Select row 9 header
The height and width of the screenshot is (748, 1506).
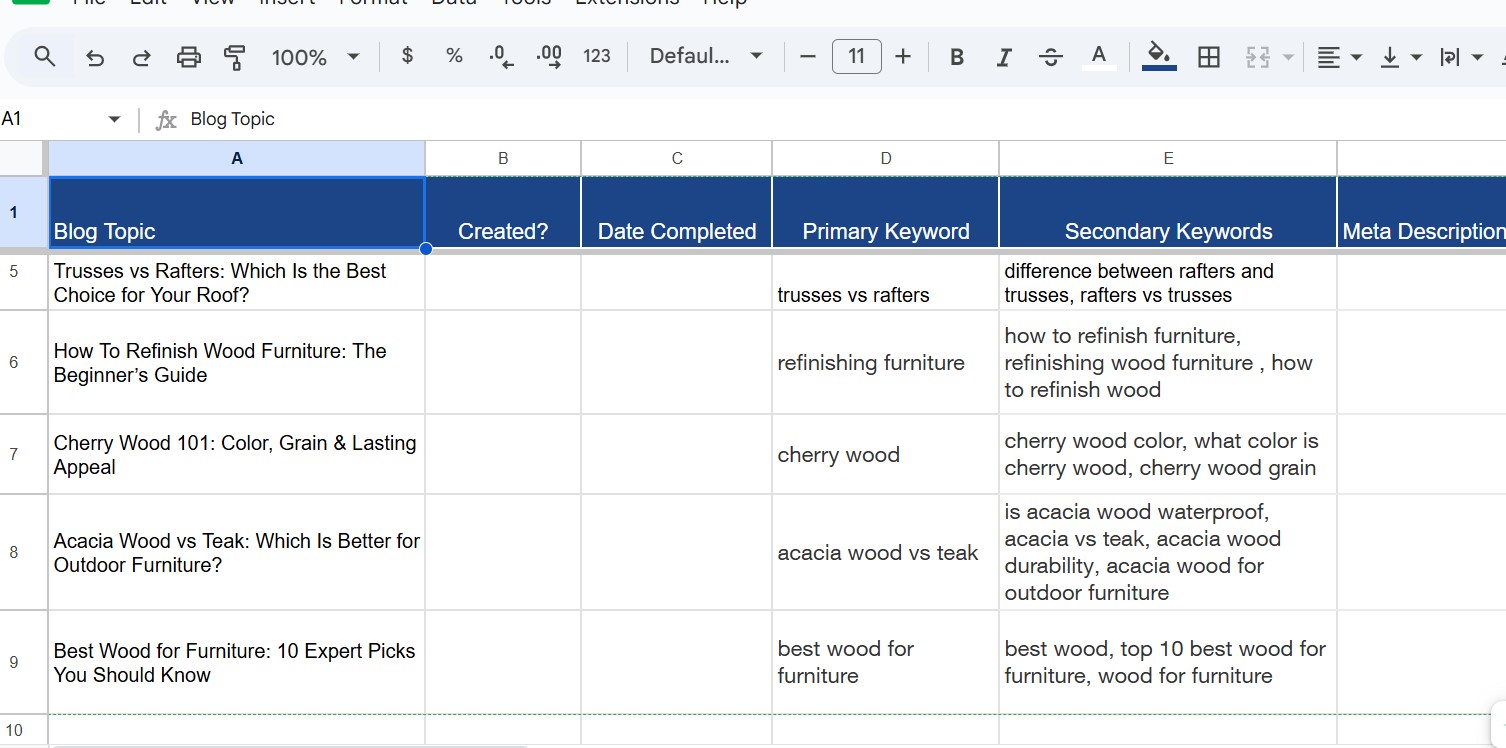point(23,662)
